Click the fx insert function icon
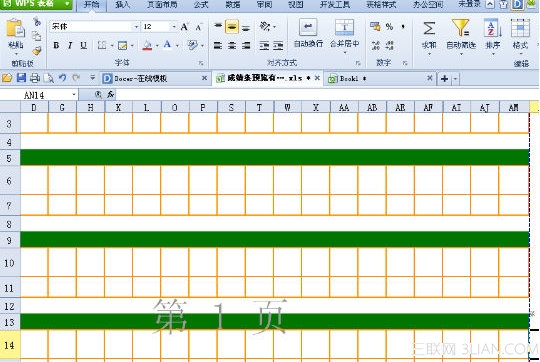Viewport: 540px width, 362px height. [111, 94]
